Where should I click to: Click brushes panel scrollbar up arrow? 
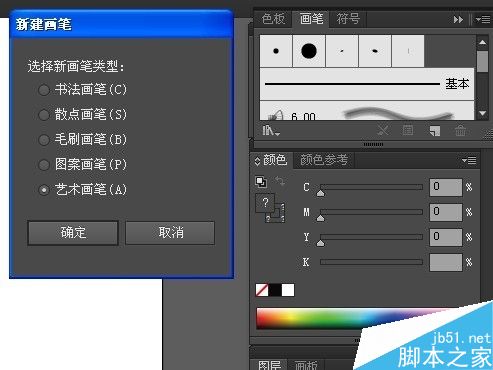[x=482, y=42]
